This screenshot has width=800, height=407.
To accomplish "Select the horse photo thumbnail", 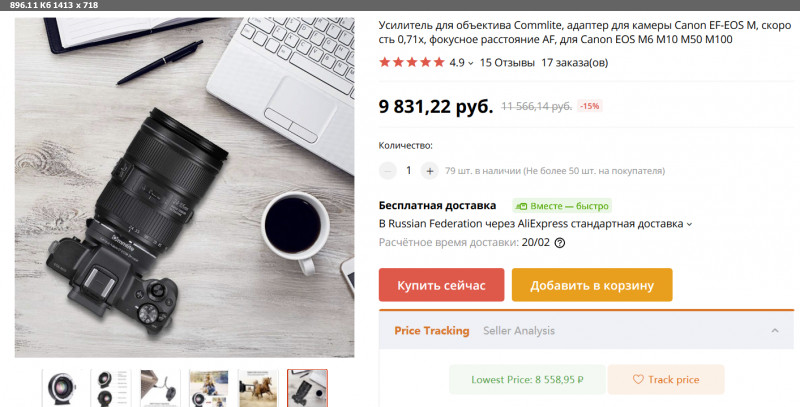I will pyautogui.click(x=258, y=387).
